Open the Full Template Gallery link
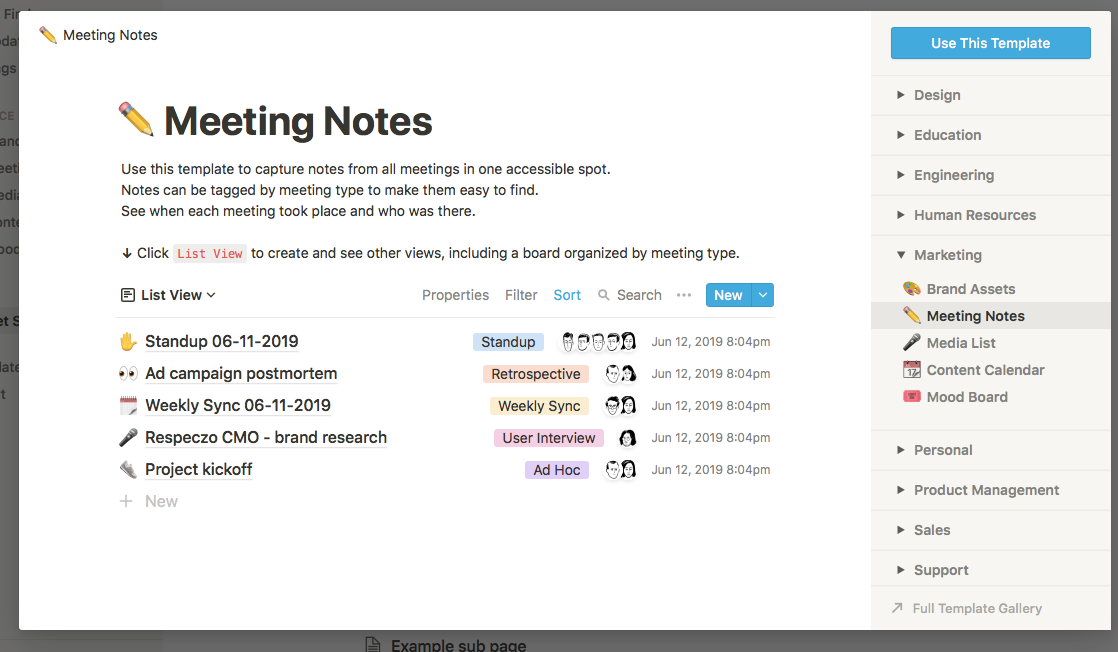1118x652 pixels. coord(976,608)
